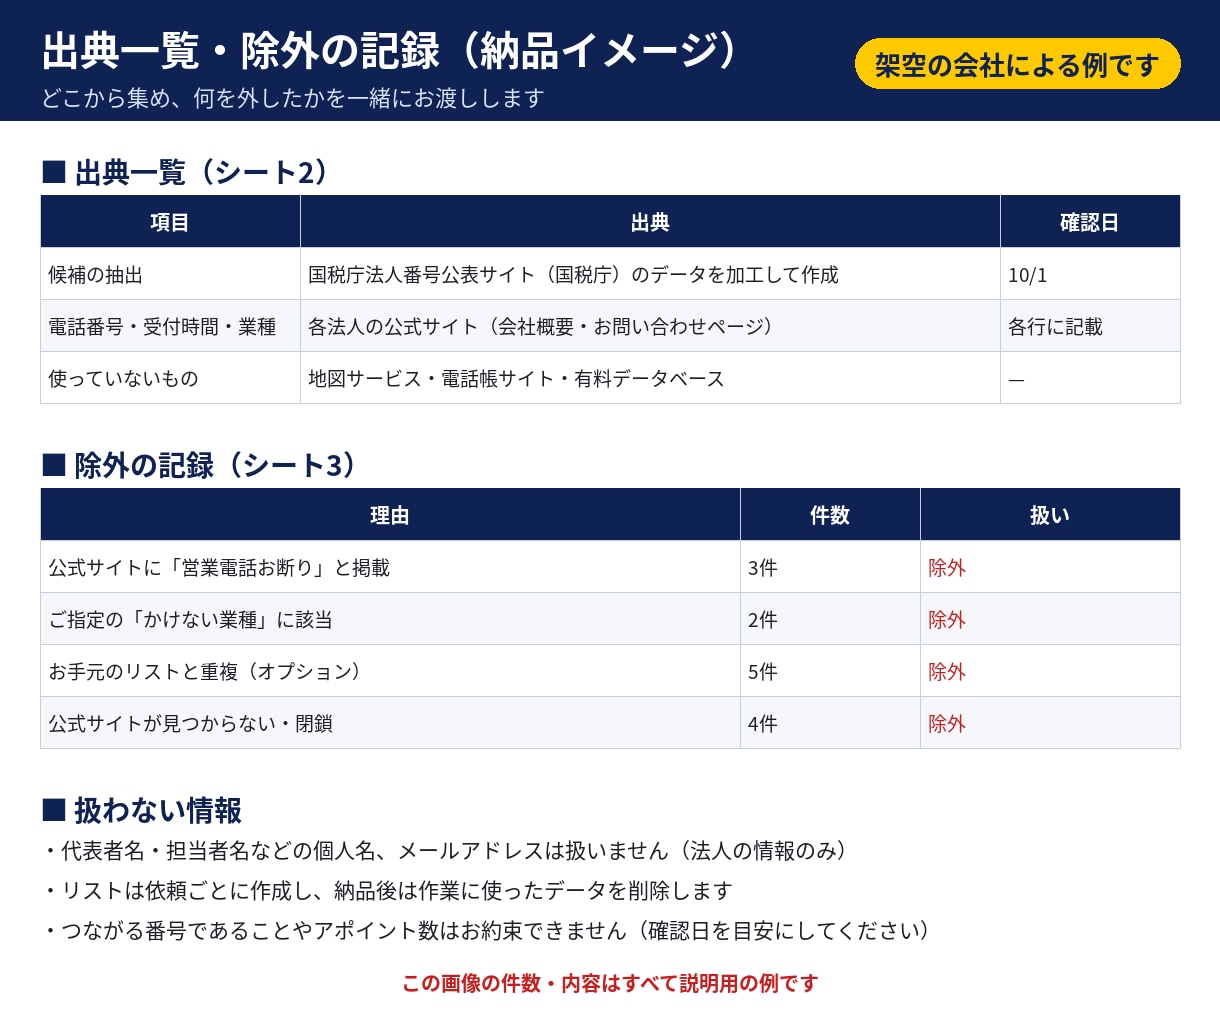Viewport: 1220px width, 1016px height.
Task: Click the bullet about アポイント数 not guaranteed
Action: [489, 931]
